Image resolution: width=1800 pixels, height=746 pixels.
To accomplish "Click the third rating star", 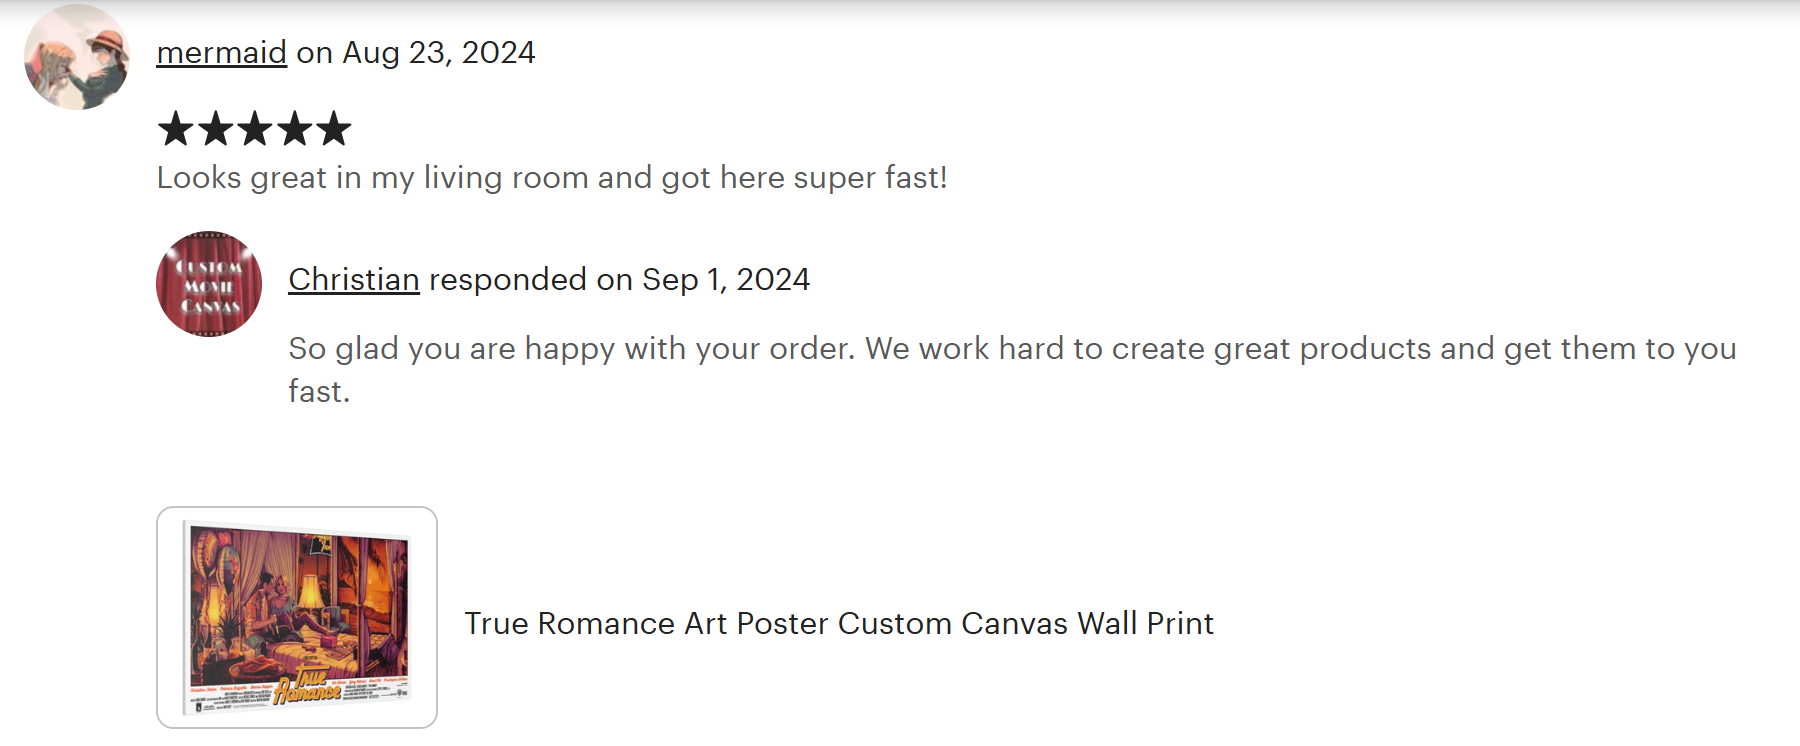I will [x=254, y=129].
